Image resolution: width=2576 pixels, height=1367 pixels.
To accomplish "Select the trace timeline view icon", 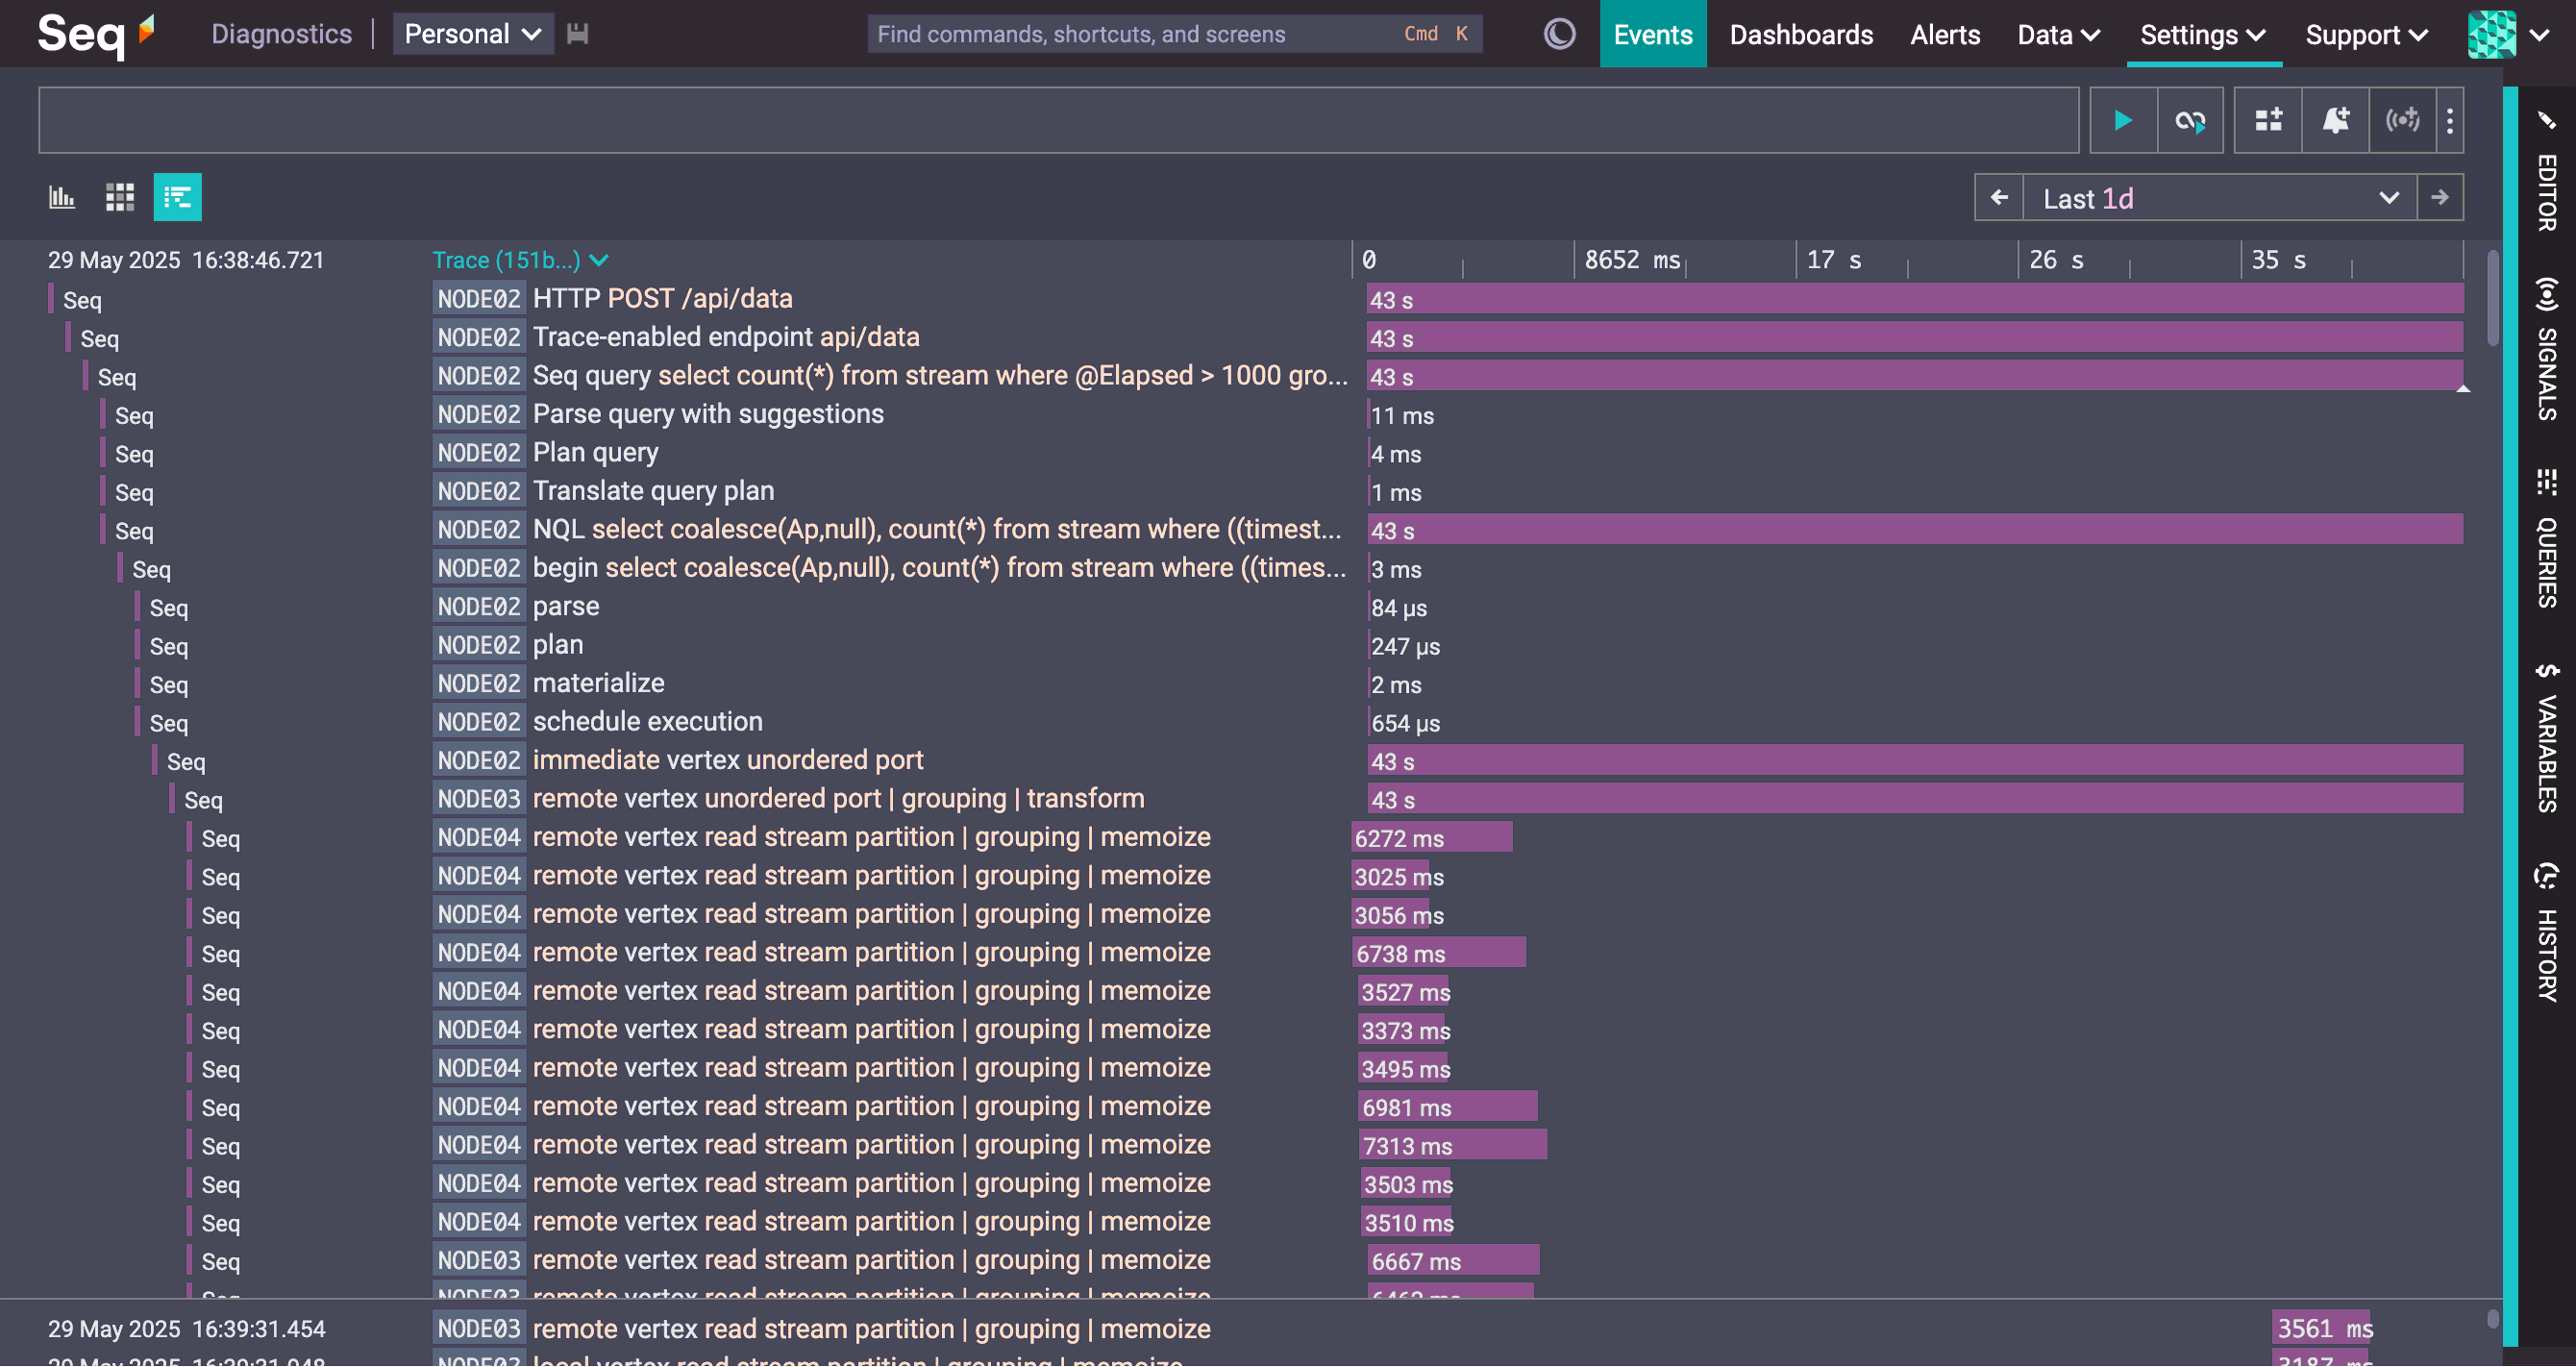I will [178, 197].
